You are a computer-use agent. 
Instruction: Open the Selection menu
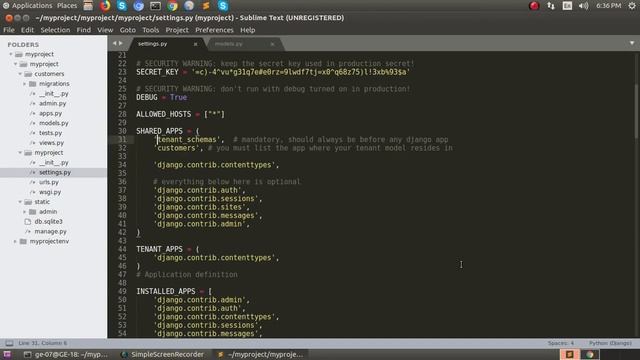click(55, 30)
